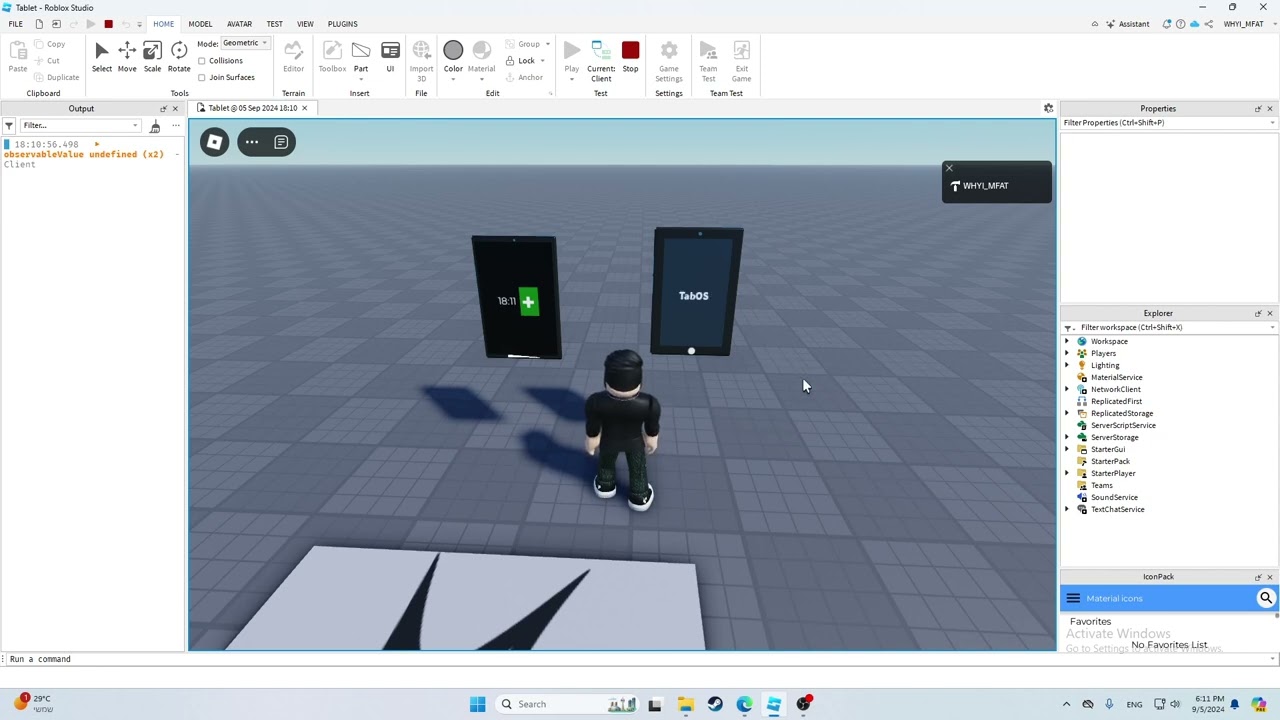The image size is (1280, 720).
Task: View notifications bell
Action: [1166, 24]
